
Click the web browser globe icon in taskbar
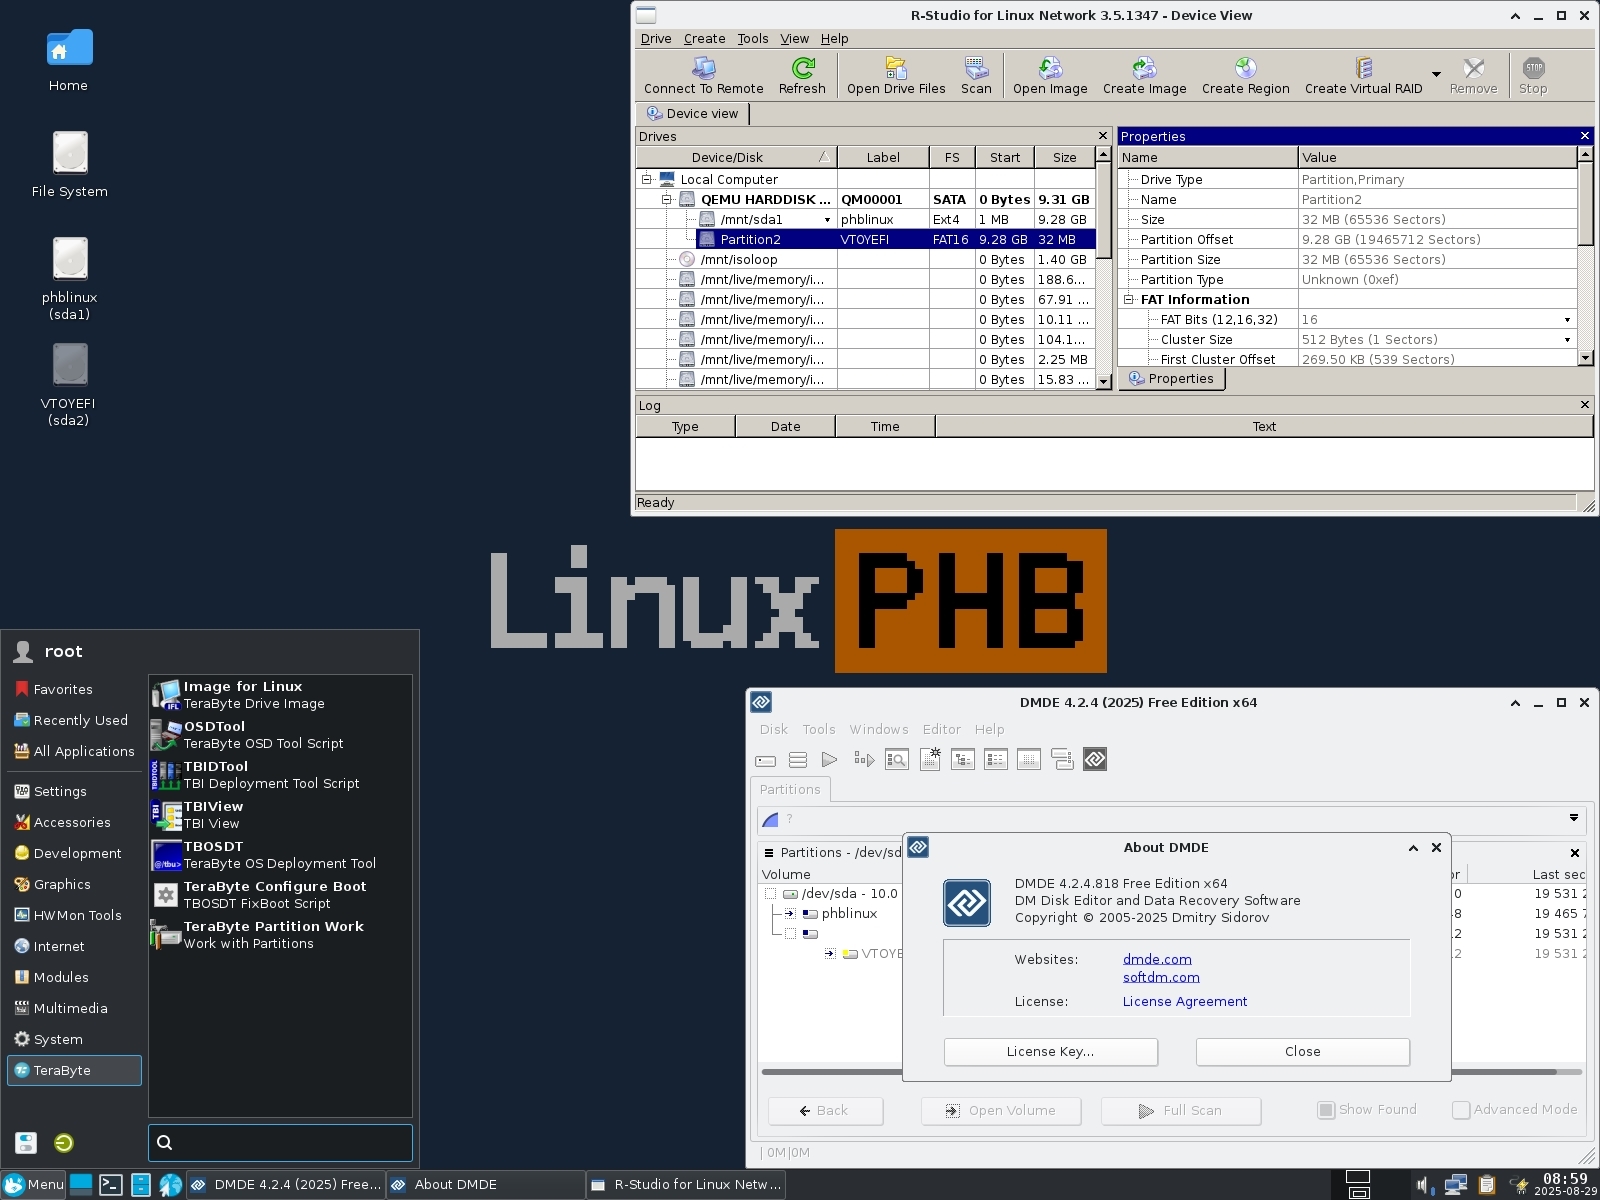tap(171, 1185)
